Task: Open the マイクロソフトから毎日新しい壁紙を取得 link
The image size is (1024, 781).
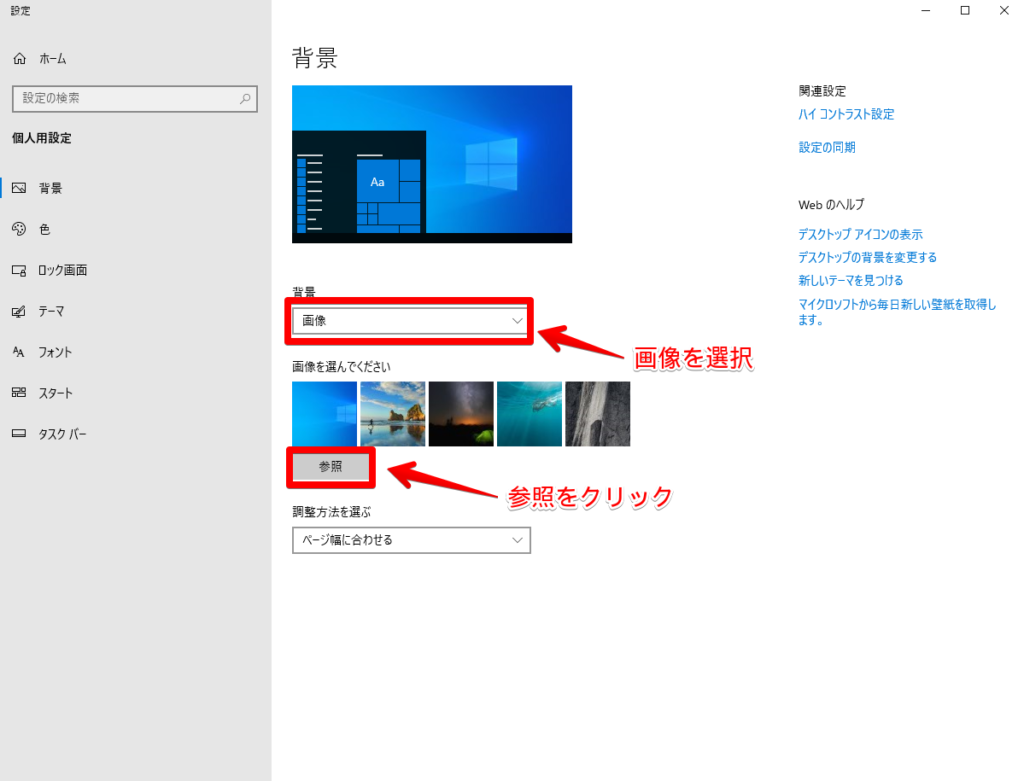Action: point(897,312)
